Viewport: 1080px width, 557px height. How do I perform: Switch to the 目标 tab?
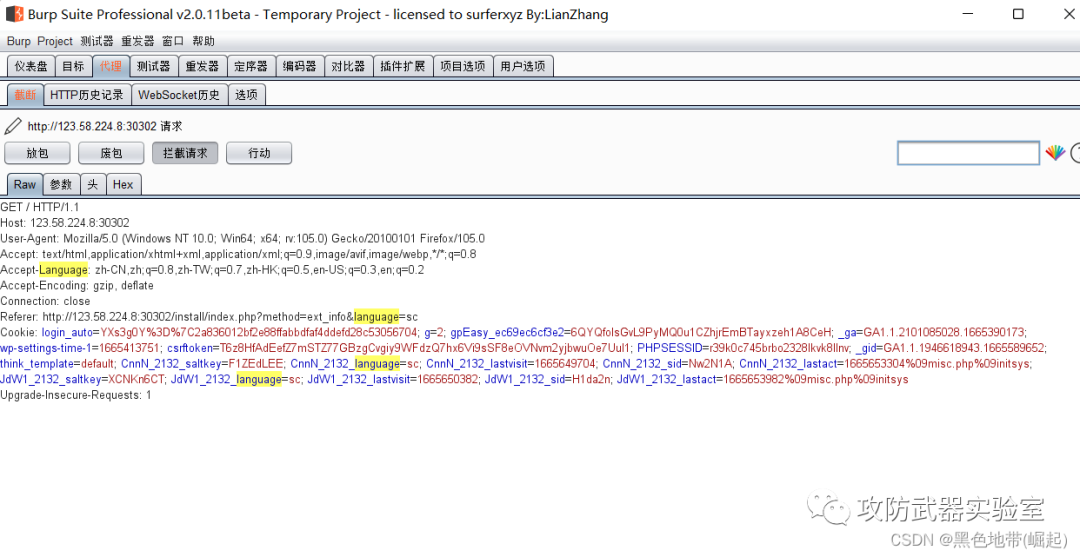tap(73, 67)
